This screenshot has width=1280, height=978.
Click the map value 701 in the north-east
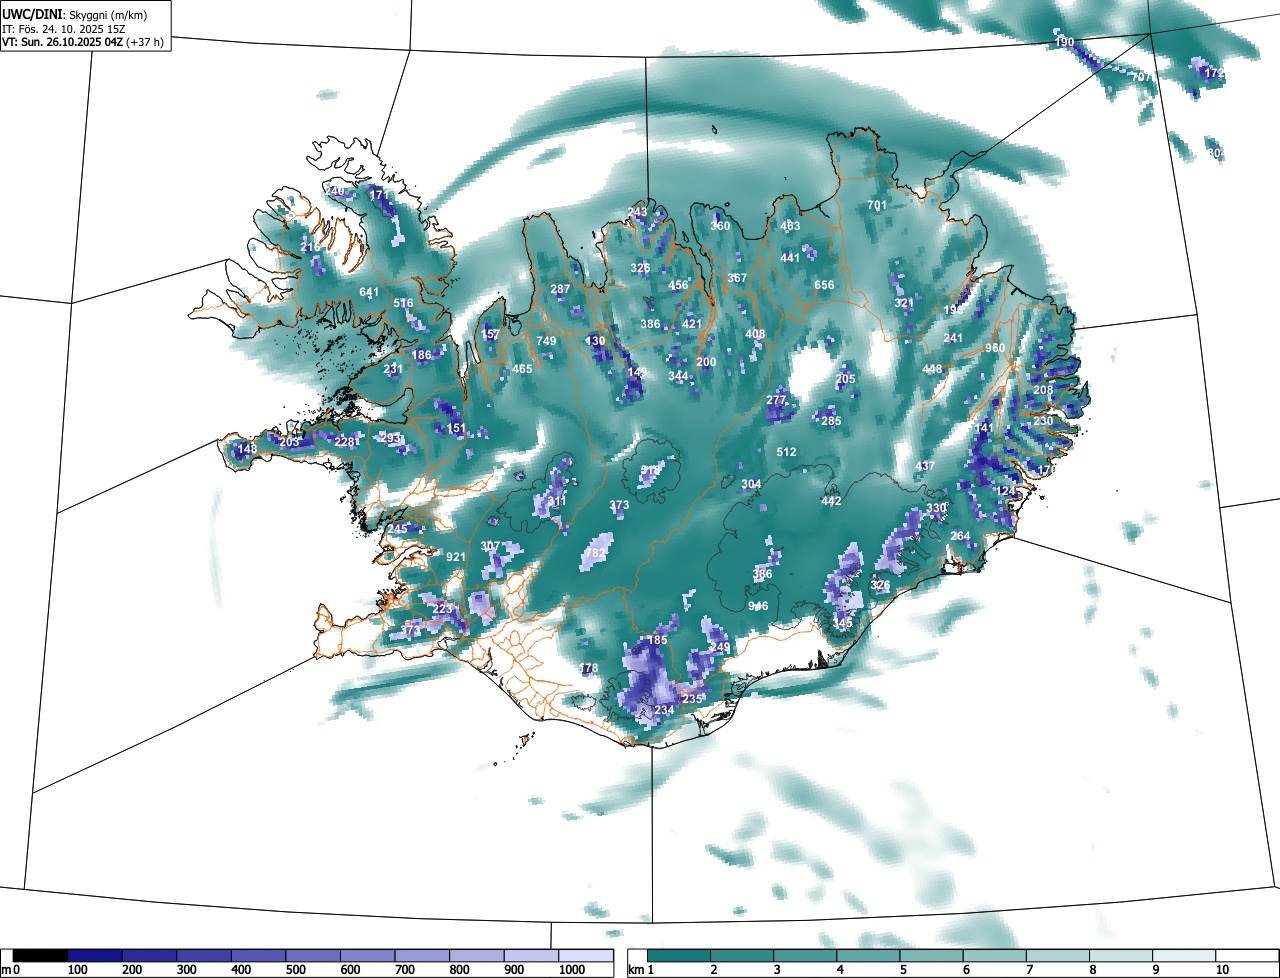[877, 205]
